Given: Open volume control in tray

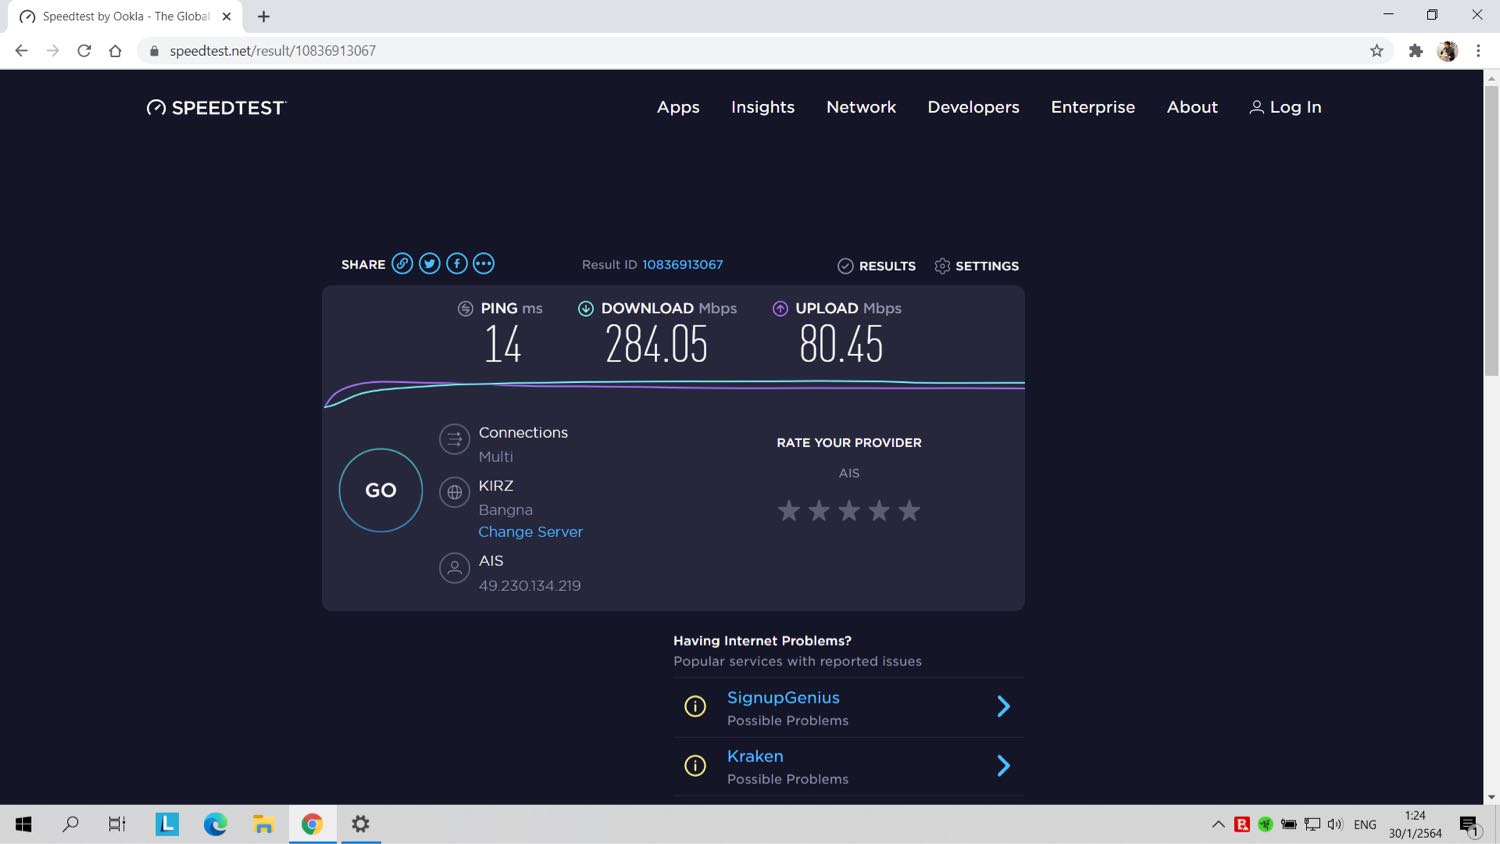Looking at the screenshot, I should tap(1335, 824).
